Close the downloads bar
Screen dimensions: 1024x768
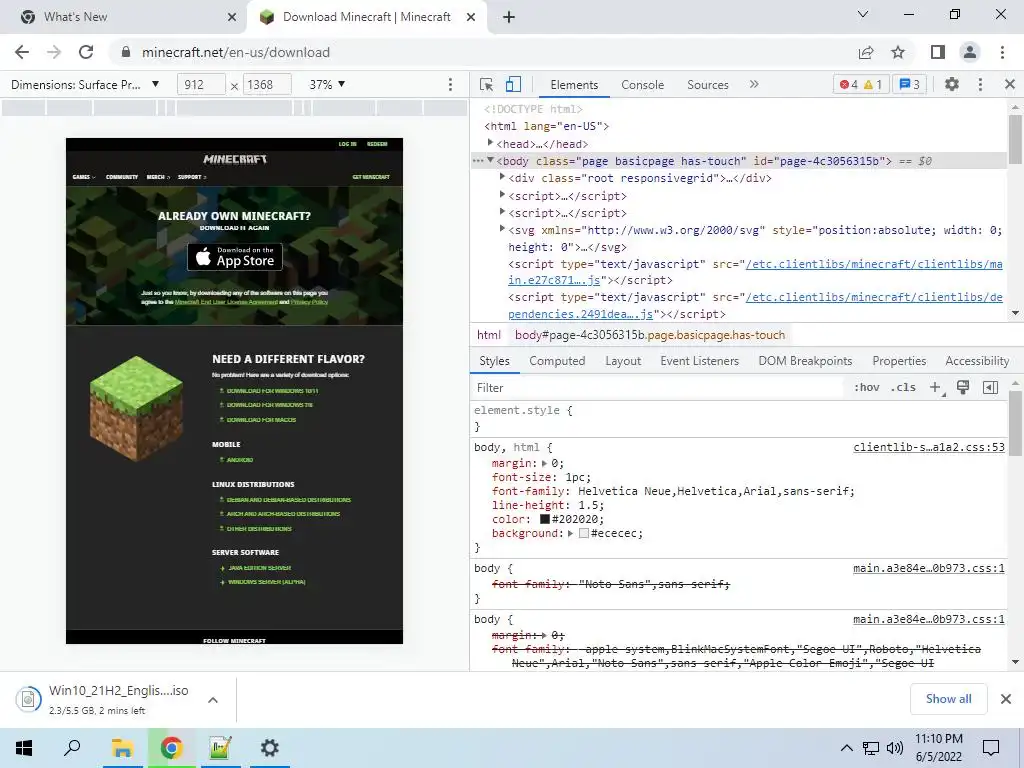(1006, 699)
